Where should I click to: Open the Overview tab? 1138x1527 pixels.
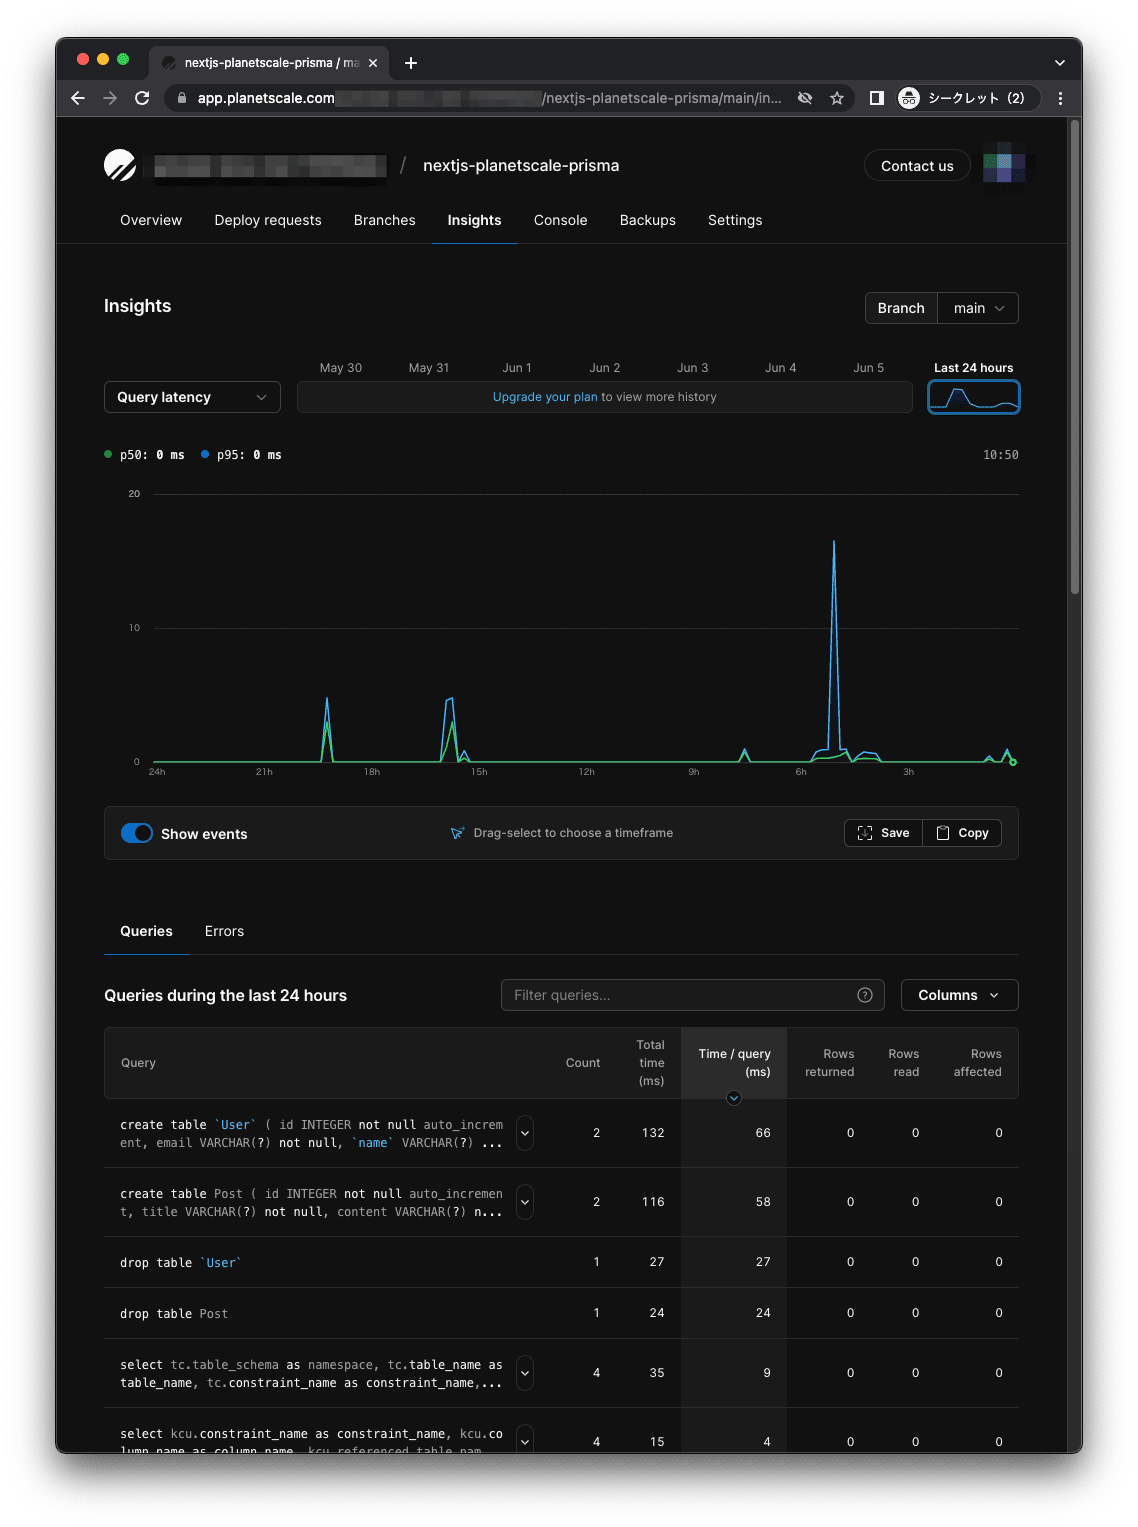151,220
